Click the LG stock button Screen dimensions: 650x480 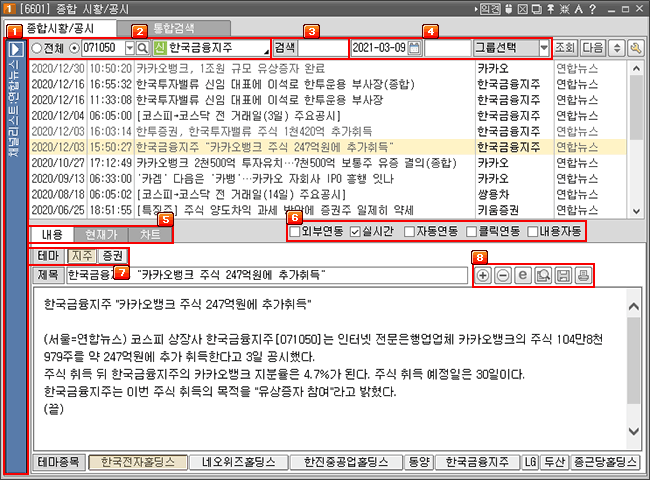click(531, 462)
